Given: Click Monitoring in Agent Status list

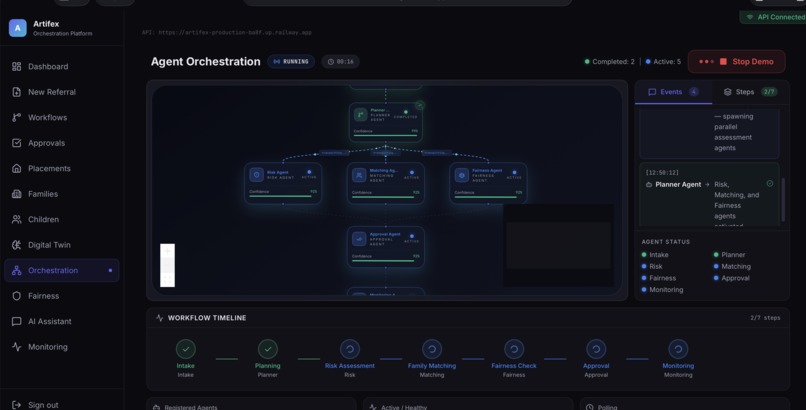Looking at the screenshot, I should [662, 290].
